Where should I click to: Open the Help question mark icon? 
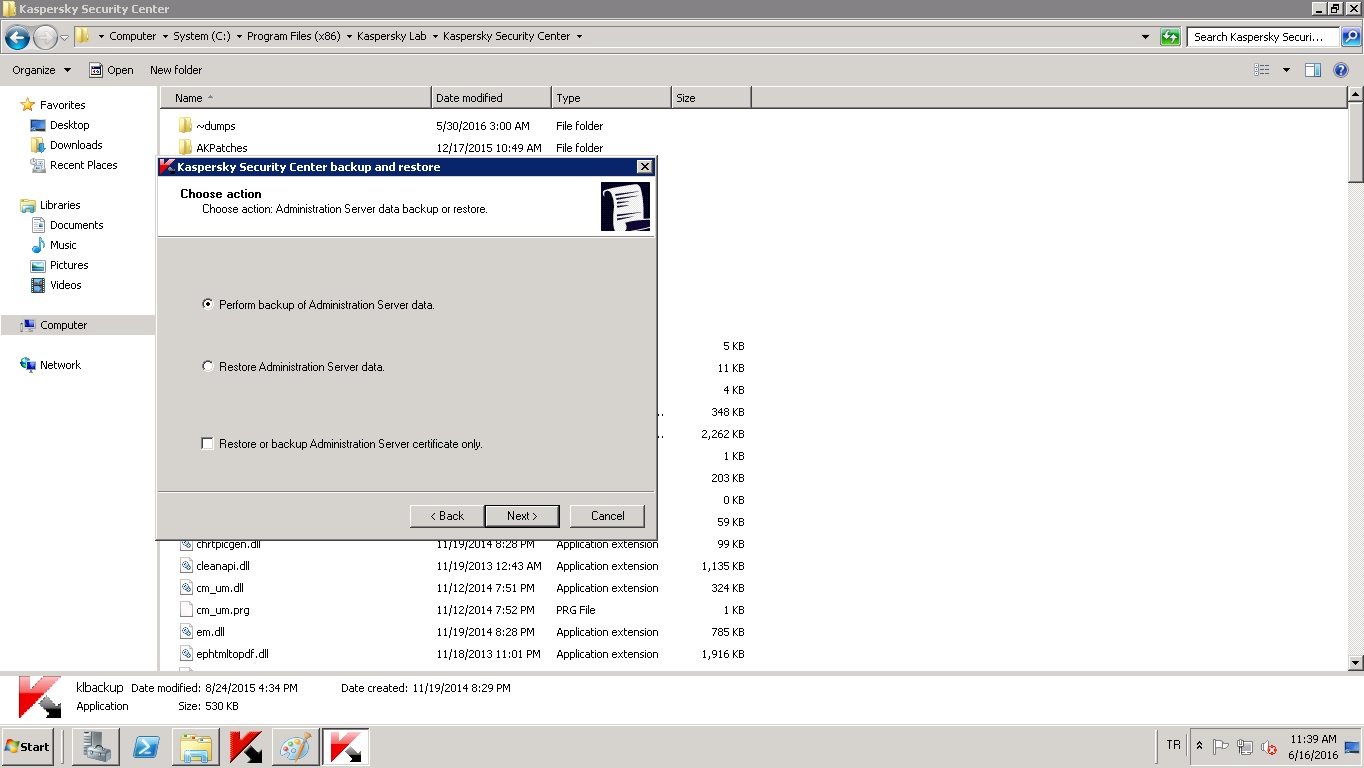[1342, 70]
